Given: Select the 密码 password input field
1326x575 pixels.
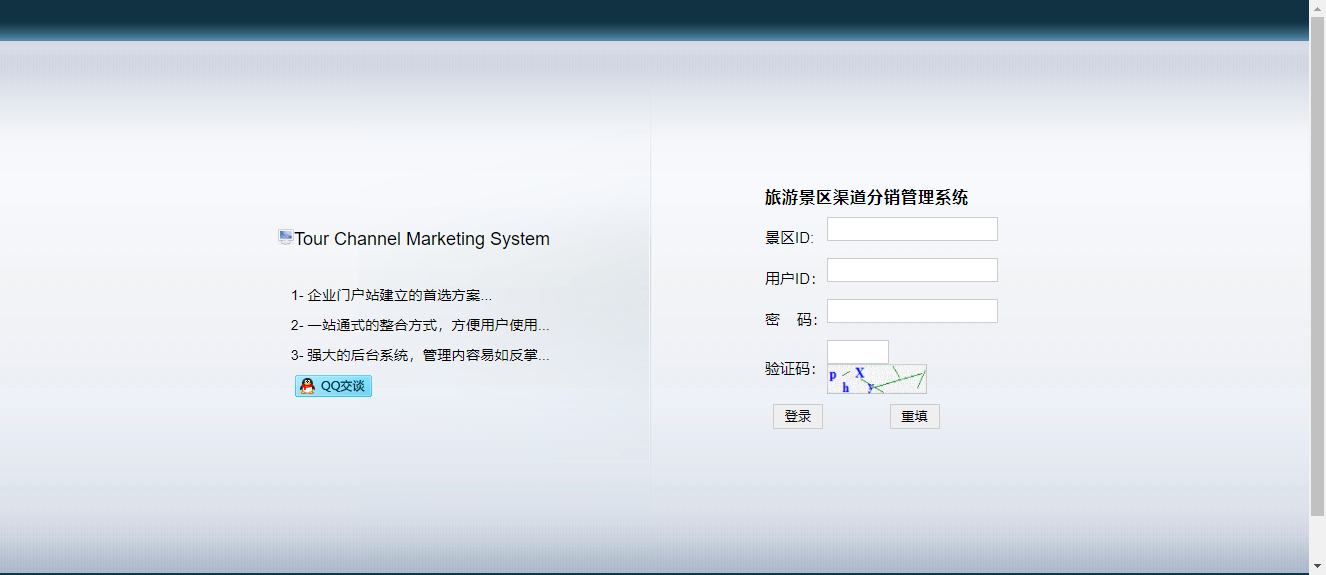Looking at the screenshot, I should tap(911, 311).
